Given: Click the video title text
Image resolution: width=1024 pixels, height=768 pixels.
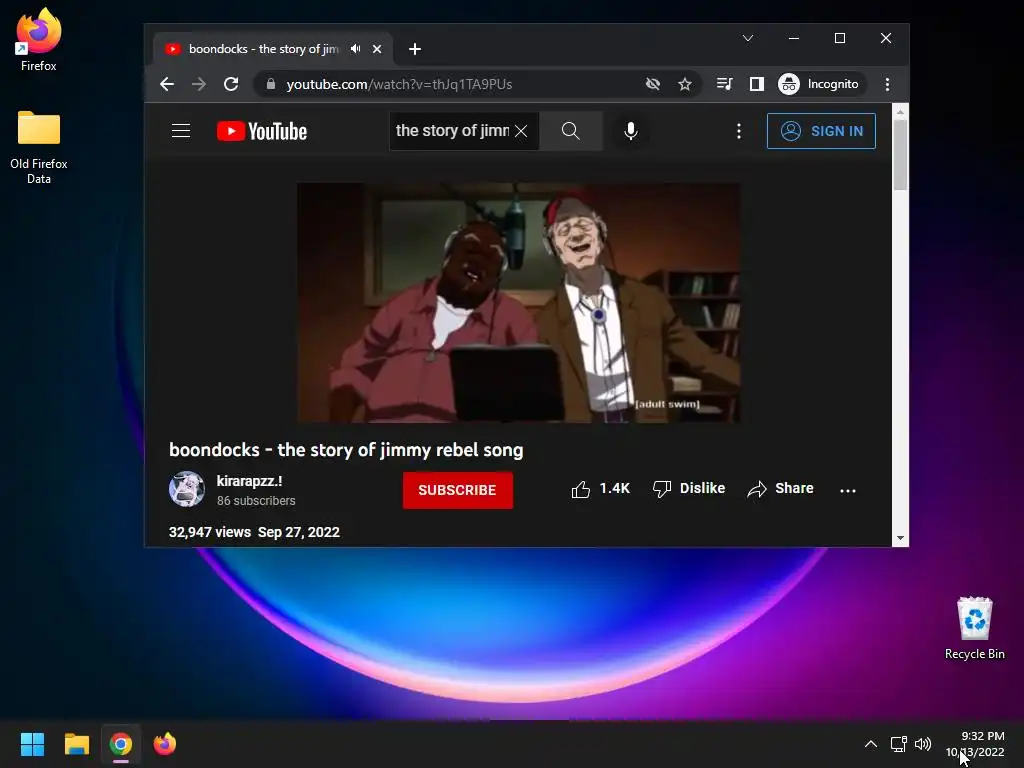Looking at the screenshot, I should tap(346, 450).
